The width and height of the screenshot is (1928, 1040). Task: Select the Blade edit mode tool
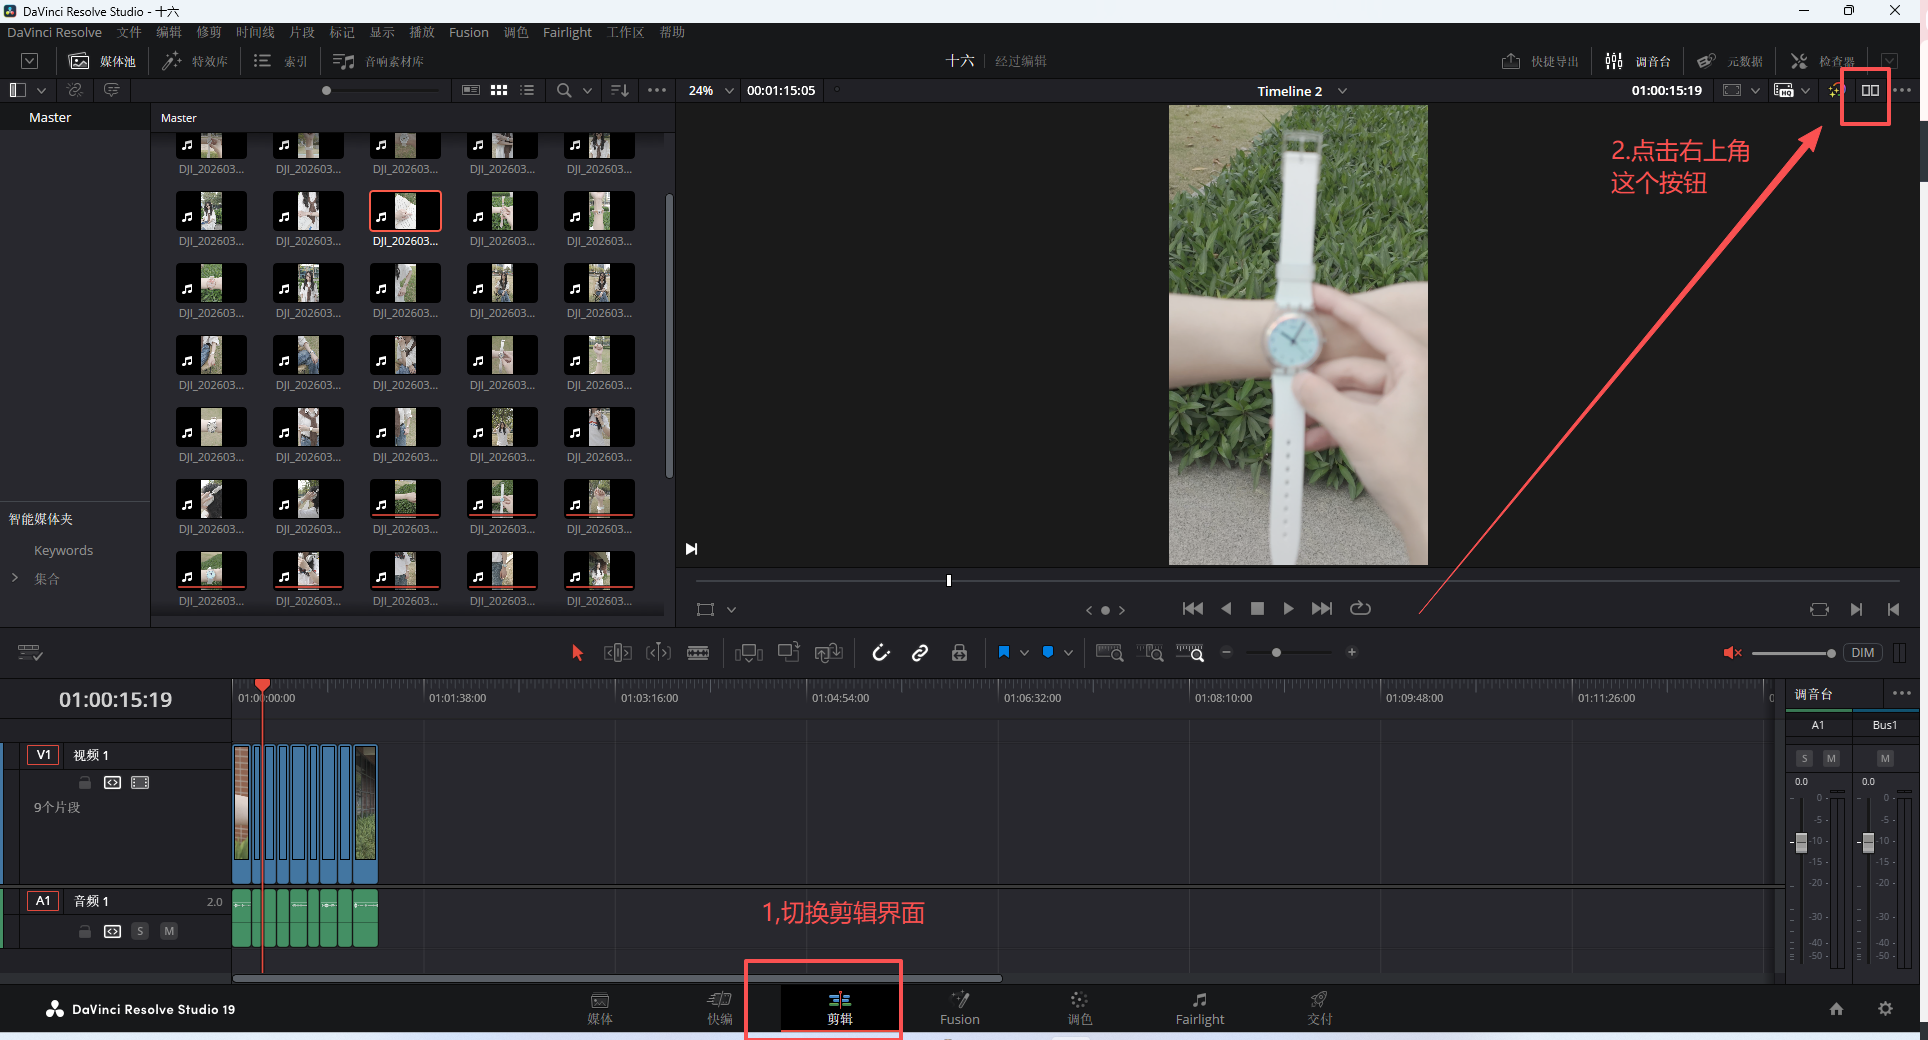tap(698, 653)
